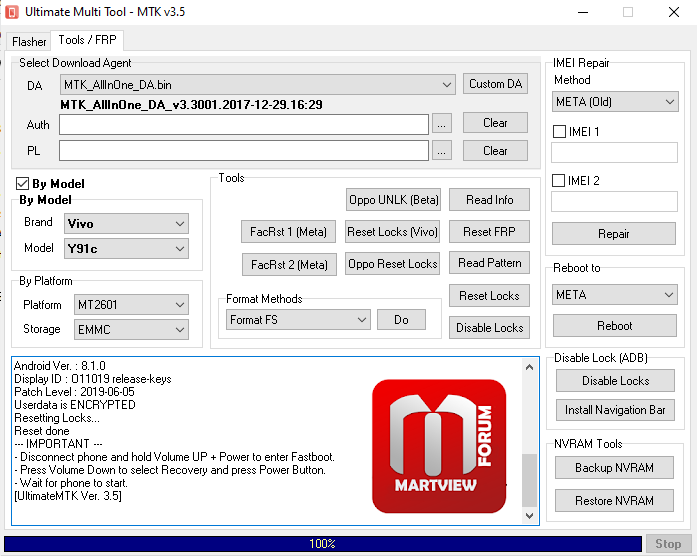Open the DA download agent dropdown
The image size is (697, 556).
[x=257, y=84]
